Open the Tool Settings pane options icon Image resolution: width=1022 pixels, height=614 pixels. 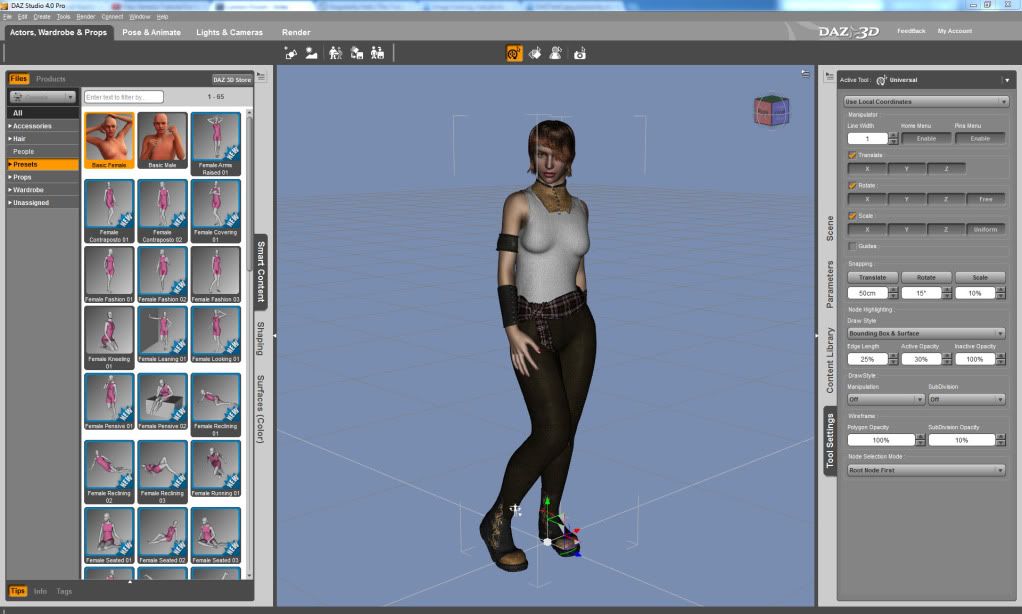tap(829, 77)
